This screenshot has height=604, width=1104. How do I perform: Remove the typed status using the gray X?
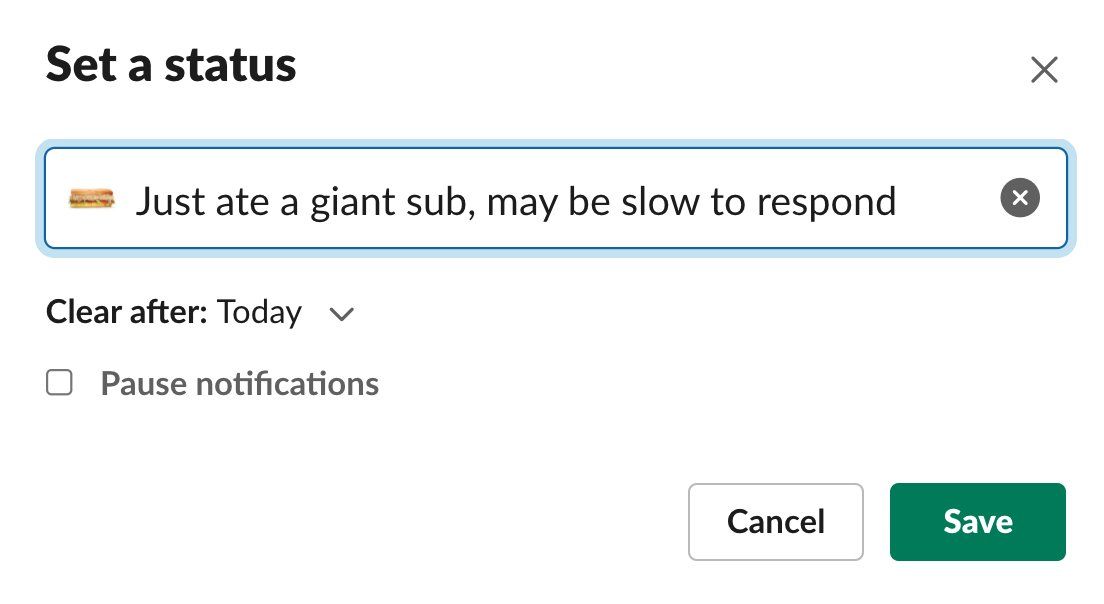tap(1019, 198)
